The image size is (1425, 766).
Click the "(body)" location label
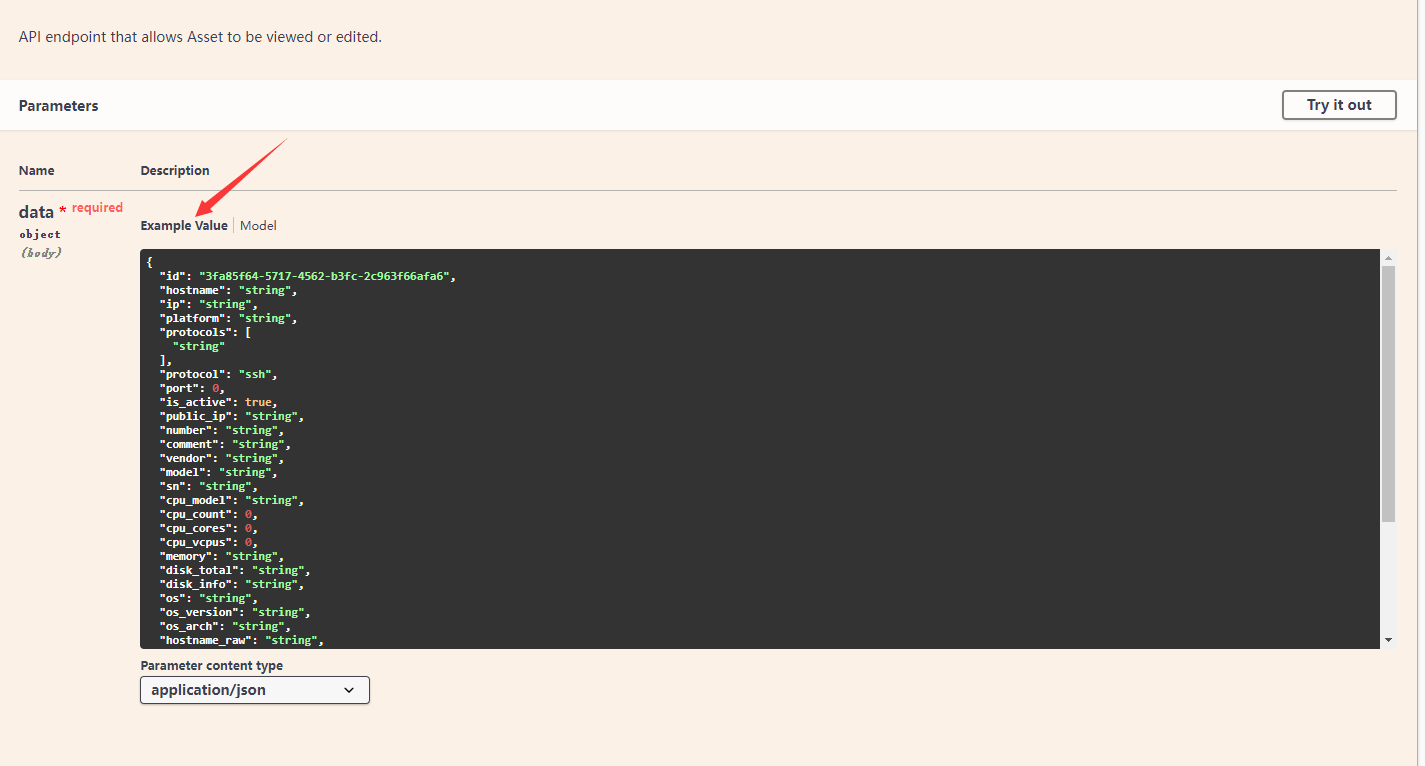(40, 252)
